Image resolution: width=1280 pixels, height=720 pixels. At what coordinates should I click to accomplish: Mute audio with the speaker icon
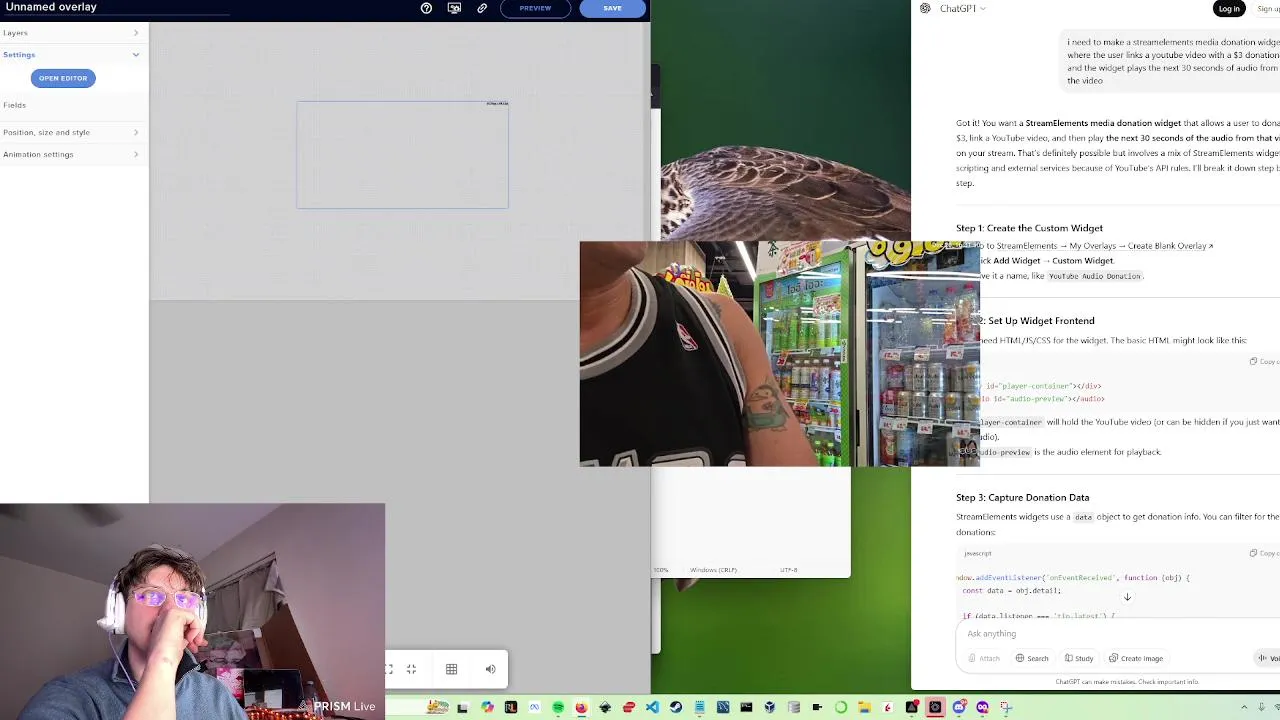point(490,669)
